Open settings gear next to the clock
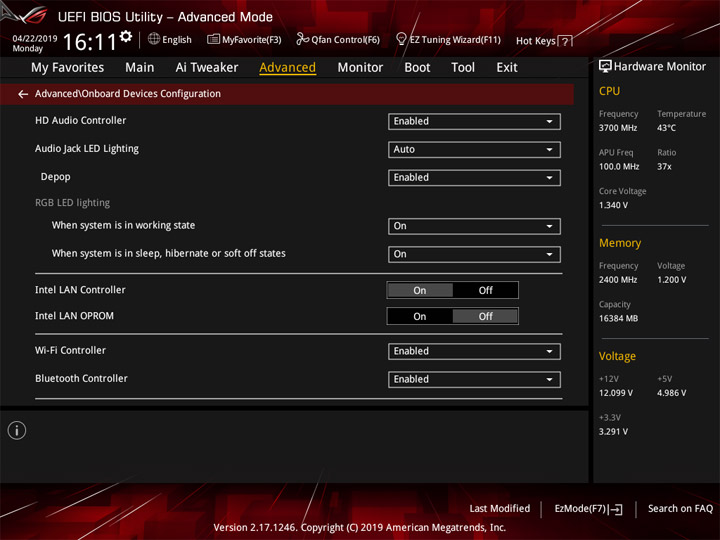 (126, 36)
